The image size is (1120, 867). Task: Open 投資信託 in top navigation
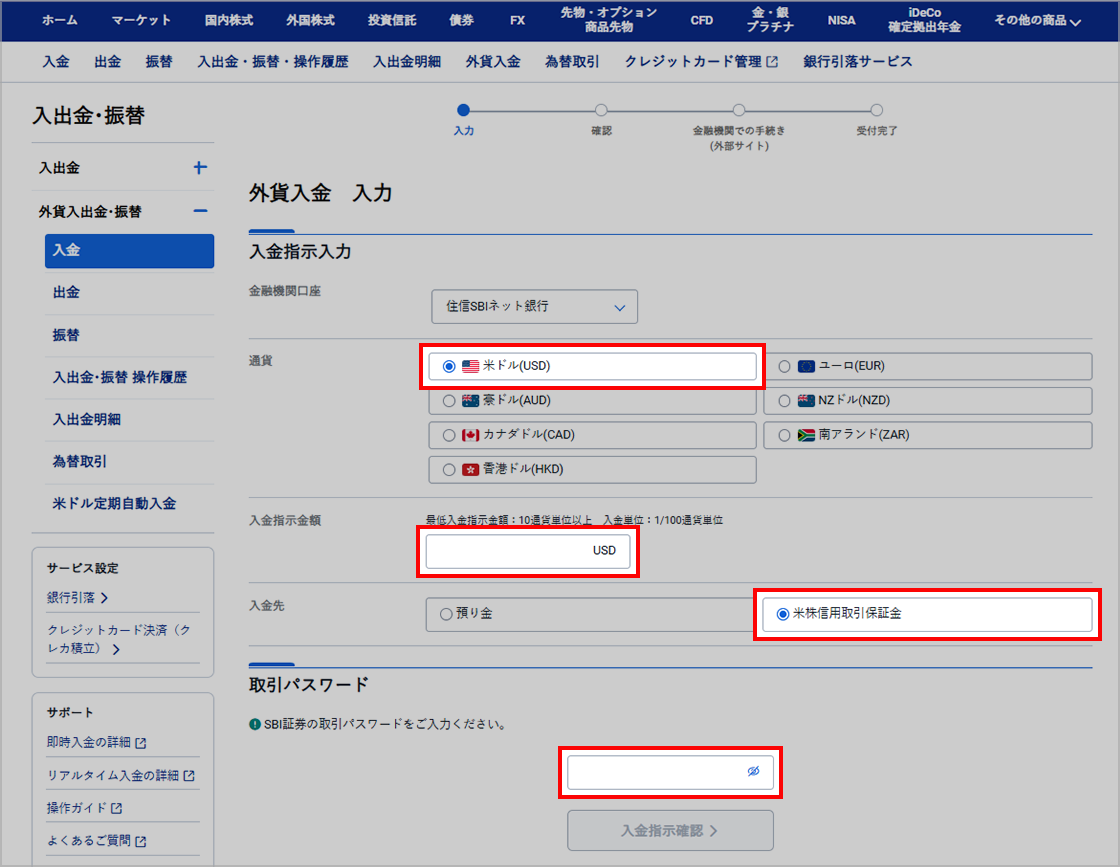click(392, 20)
